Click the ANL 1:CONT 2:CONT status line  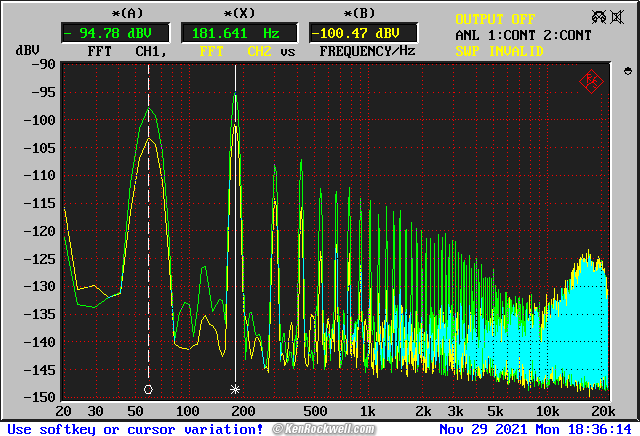click(x=523, y=35)
